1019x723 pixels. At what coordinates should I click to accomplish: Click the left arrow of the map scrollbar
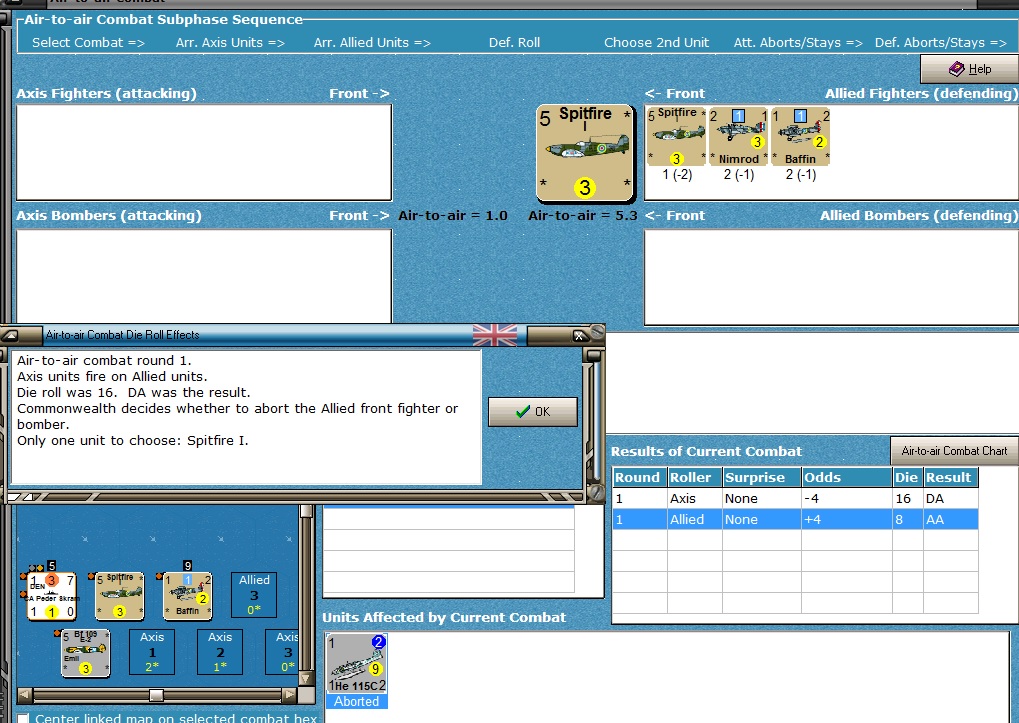click(x=25, y=695)
